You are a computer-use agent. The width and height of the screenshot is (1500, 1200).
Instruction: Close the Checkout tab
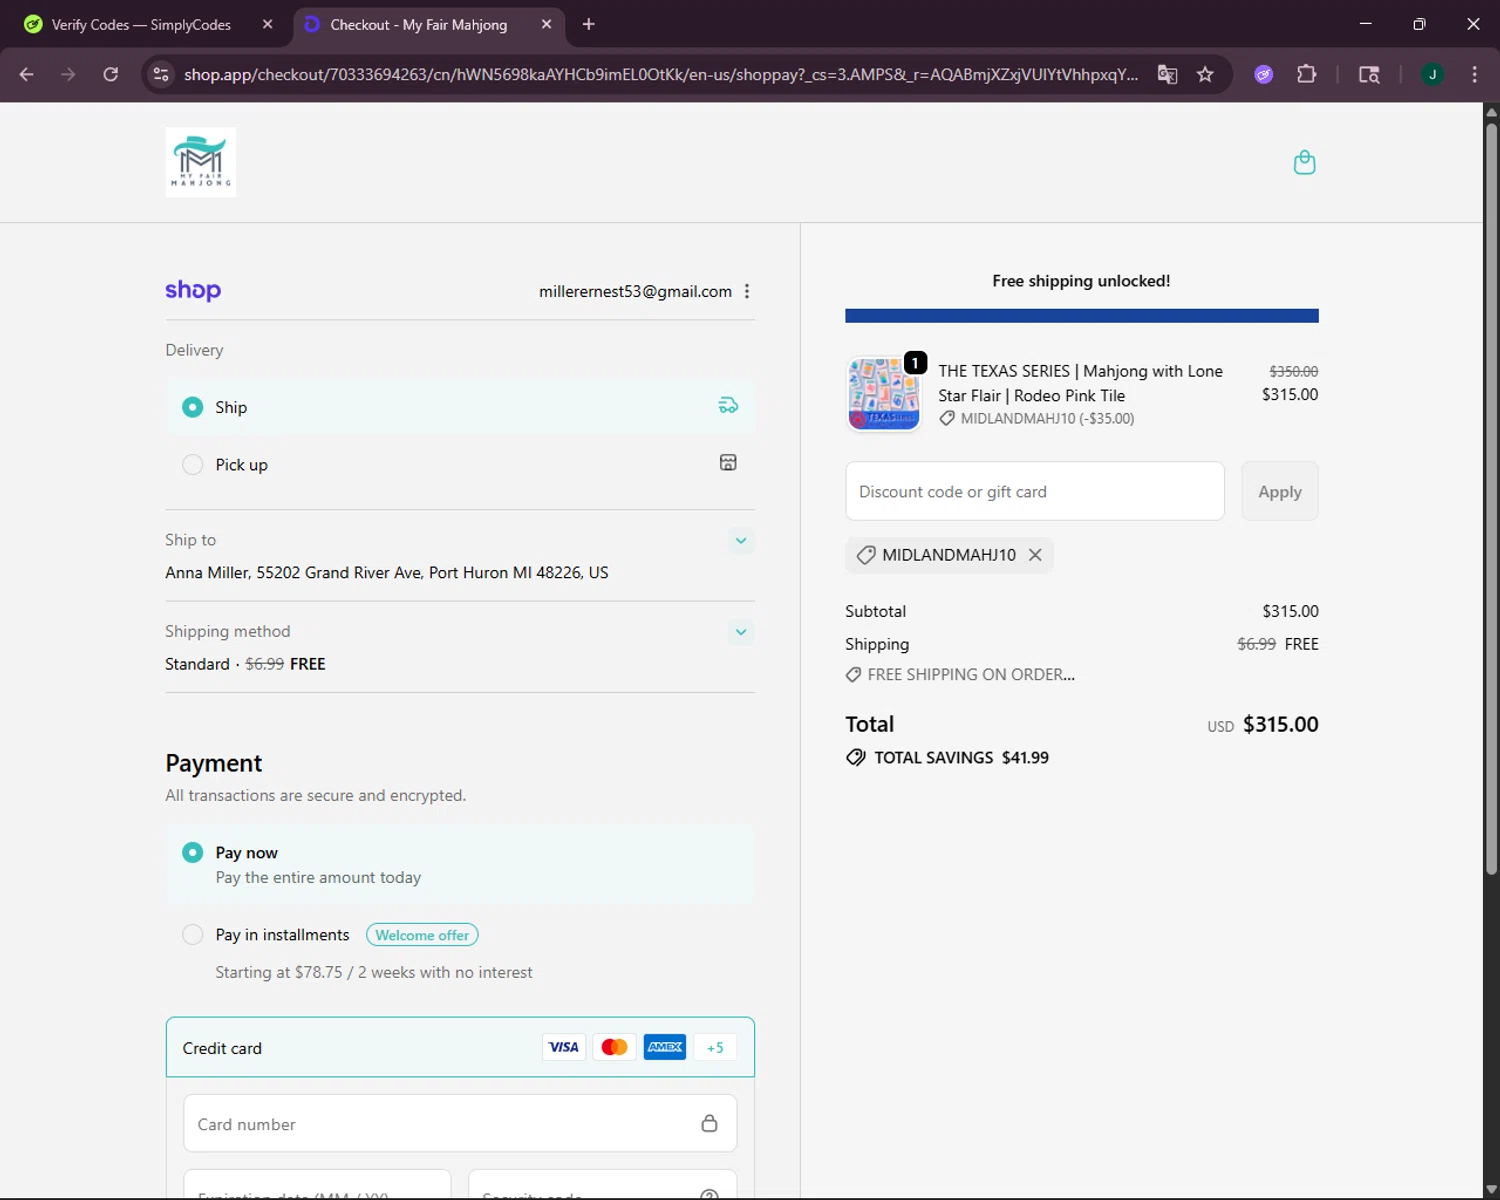(x=546, y=24)
